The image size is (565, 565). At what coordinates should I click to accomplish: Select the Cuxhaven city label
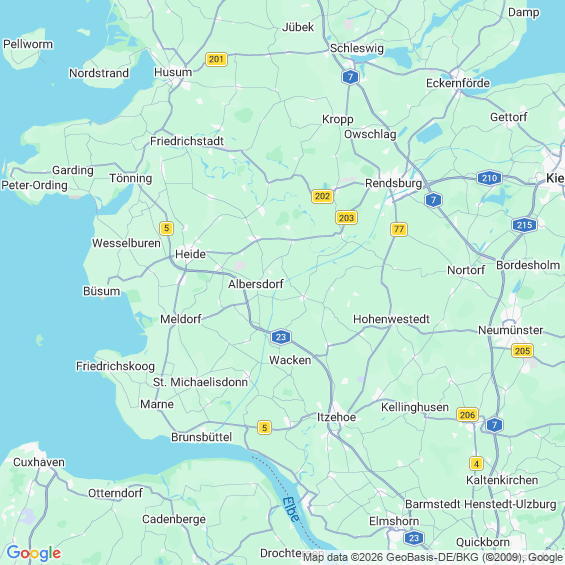point(39,462)
